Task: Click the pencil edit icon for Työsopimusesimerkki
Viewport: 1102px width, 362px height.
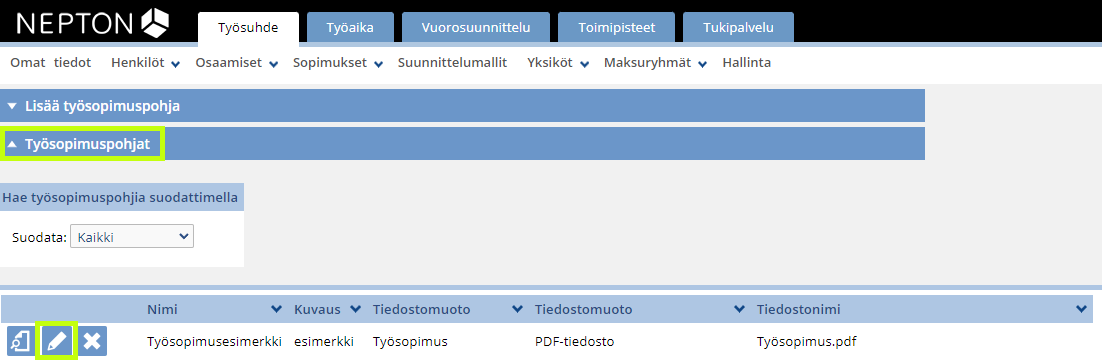Action: click(x=56, y=342)
